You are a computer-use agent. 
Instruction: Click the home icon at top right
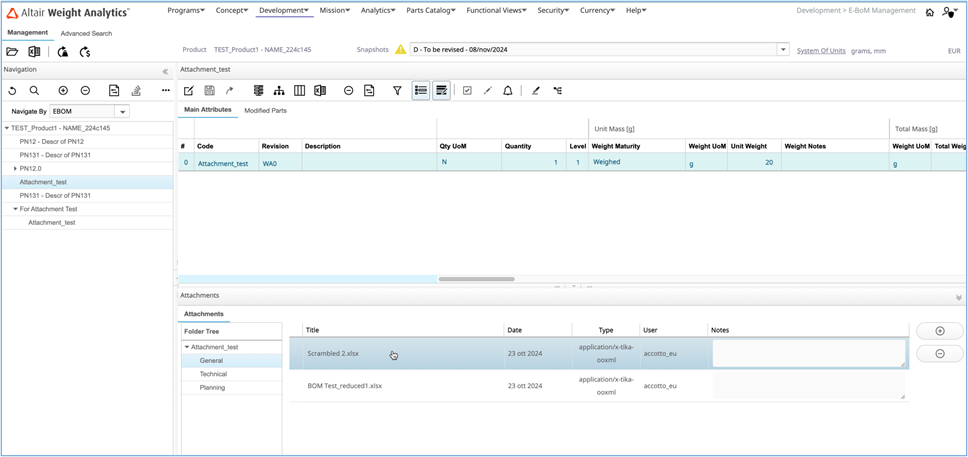[929, 12]
